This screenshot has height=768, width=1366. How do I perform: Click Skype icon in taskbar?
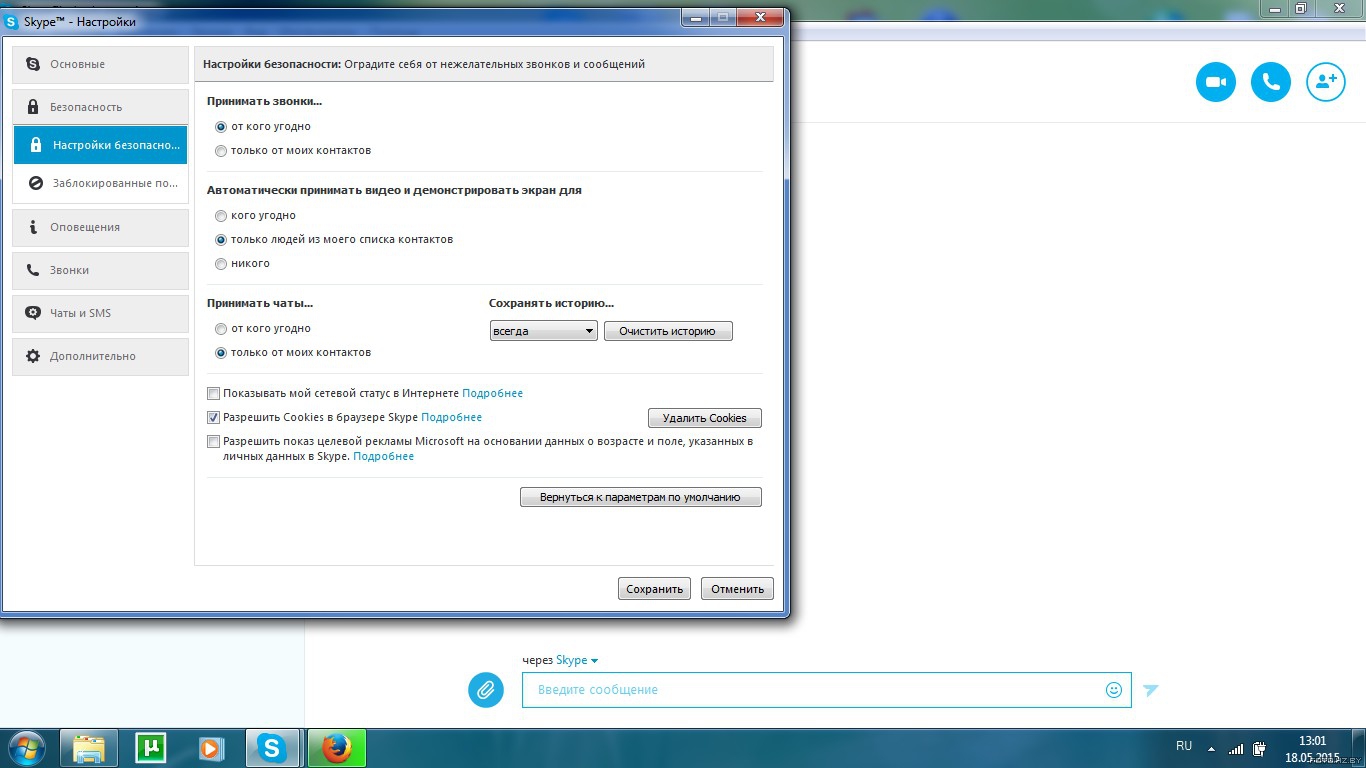(x=272, y=748)
